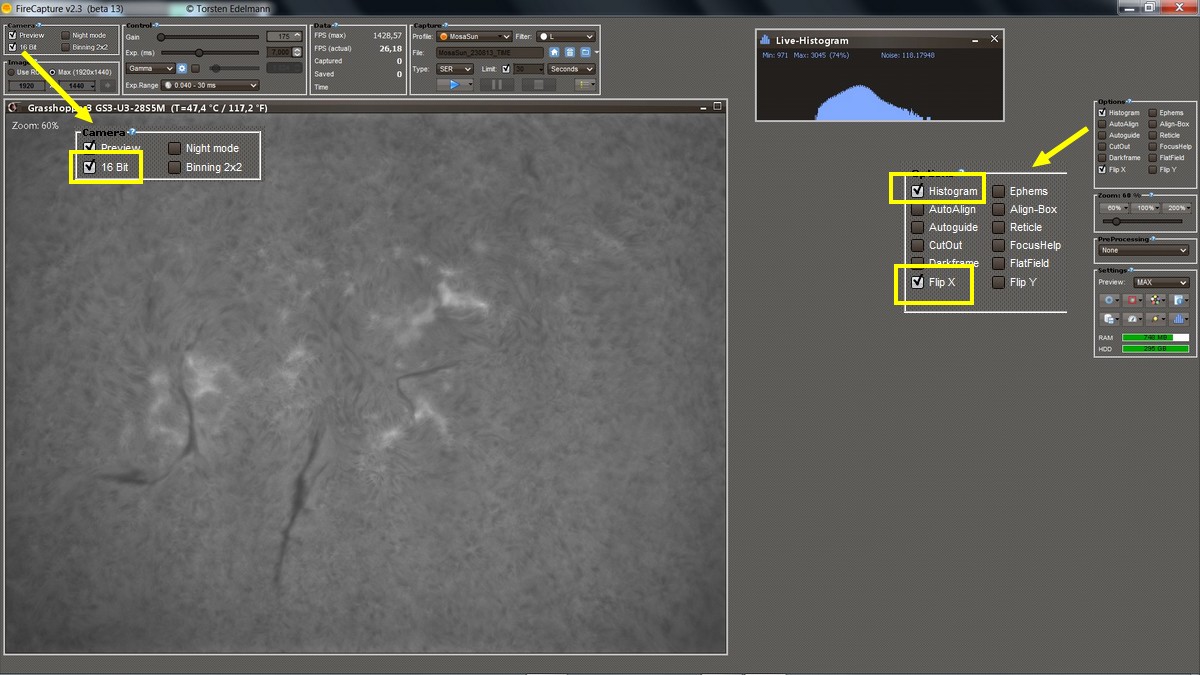This screenshot has width=1200, height=675.
Task: Click the image width field showing 1920
Action: [29, 86]
